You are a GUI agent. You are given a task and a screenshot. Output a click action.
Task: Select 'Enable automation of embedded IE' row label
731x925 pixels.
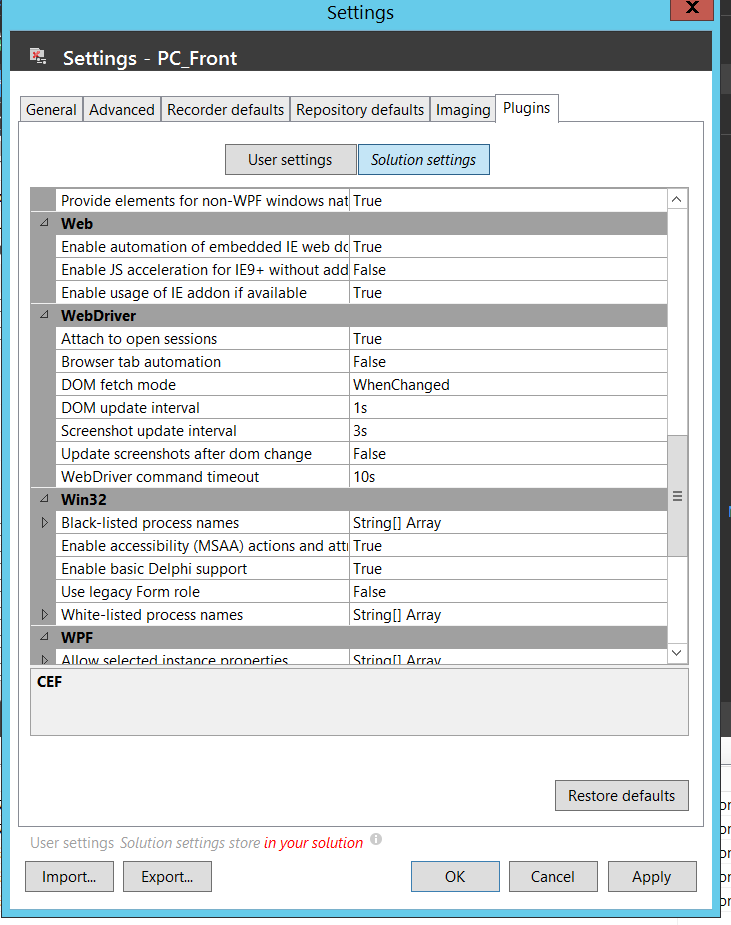coord(202,247)
